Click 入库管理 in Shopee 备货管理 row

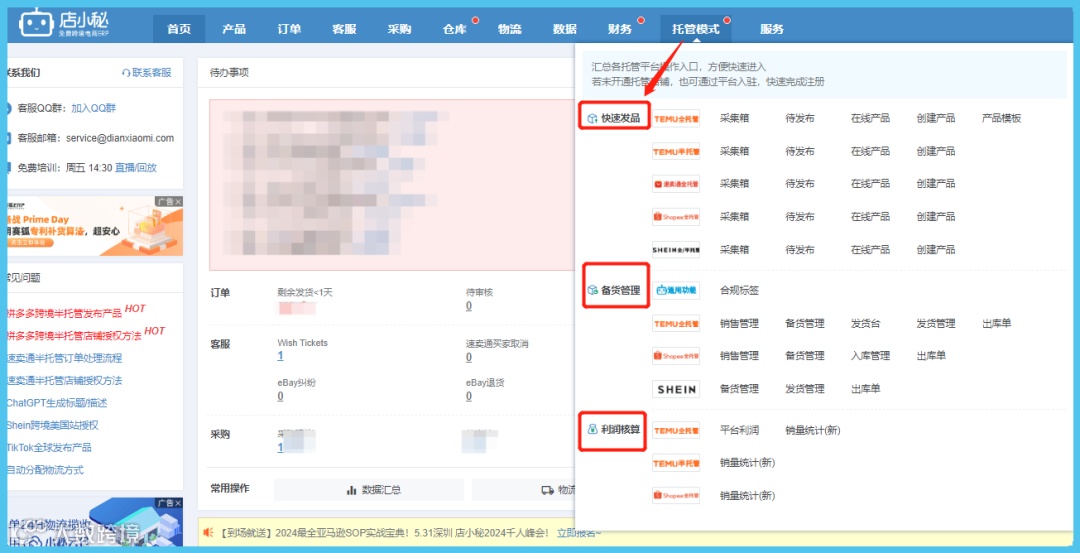871,356
